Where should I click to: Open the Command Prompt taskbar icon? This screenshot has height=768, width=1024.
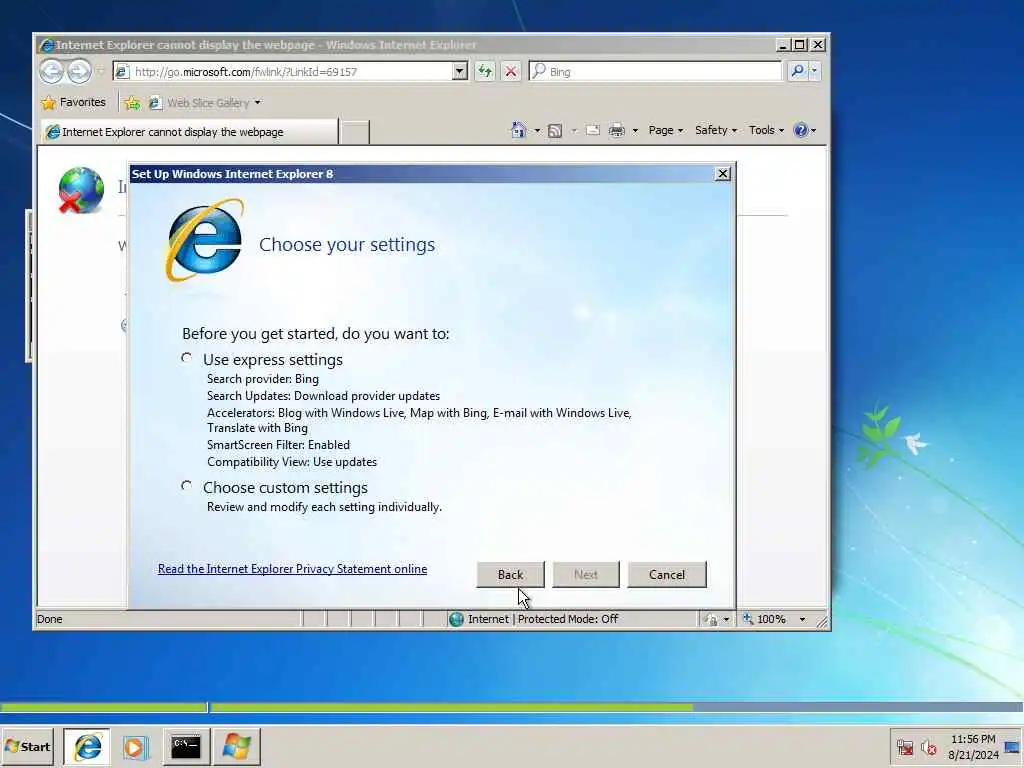[185, 746]
